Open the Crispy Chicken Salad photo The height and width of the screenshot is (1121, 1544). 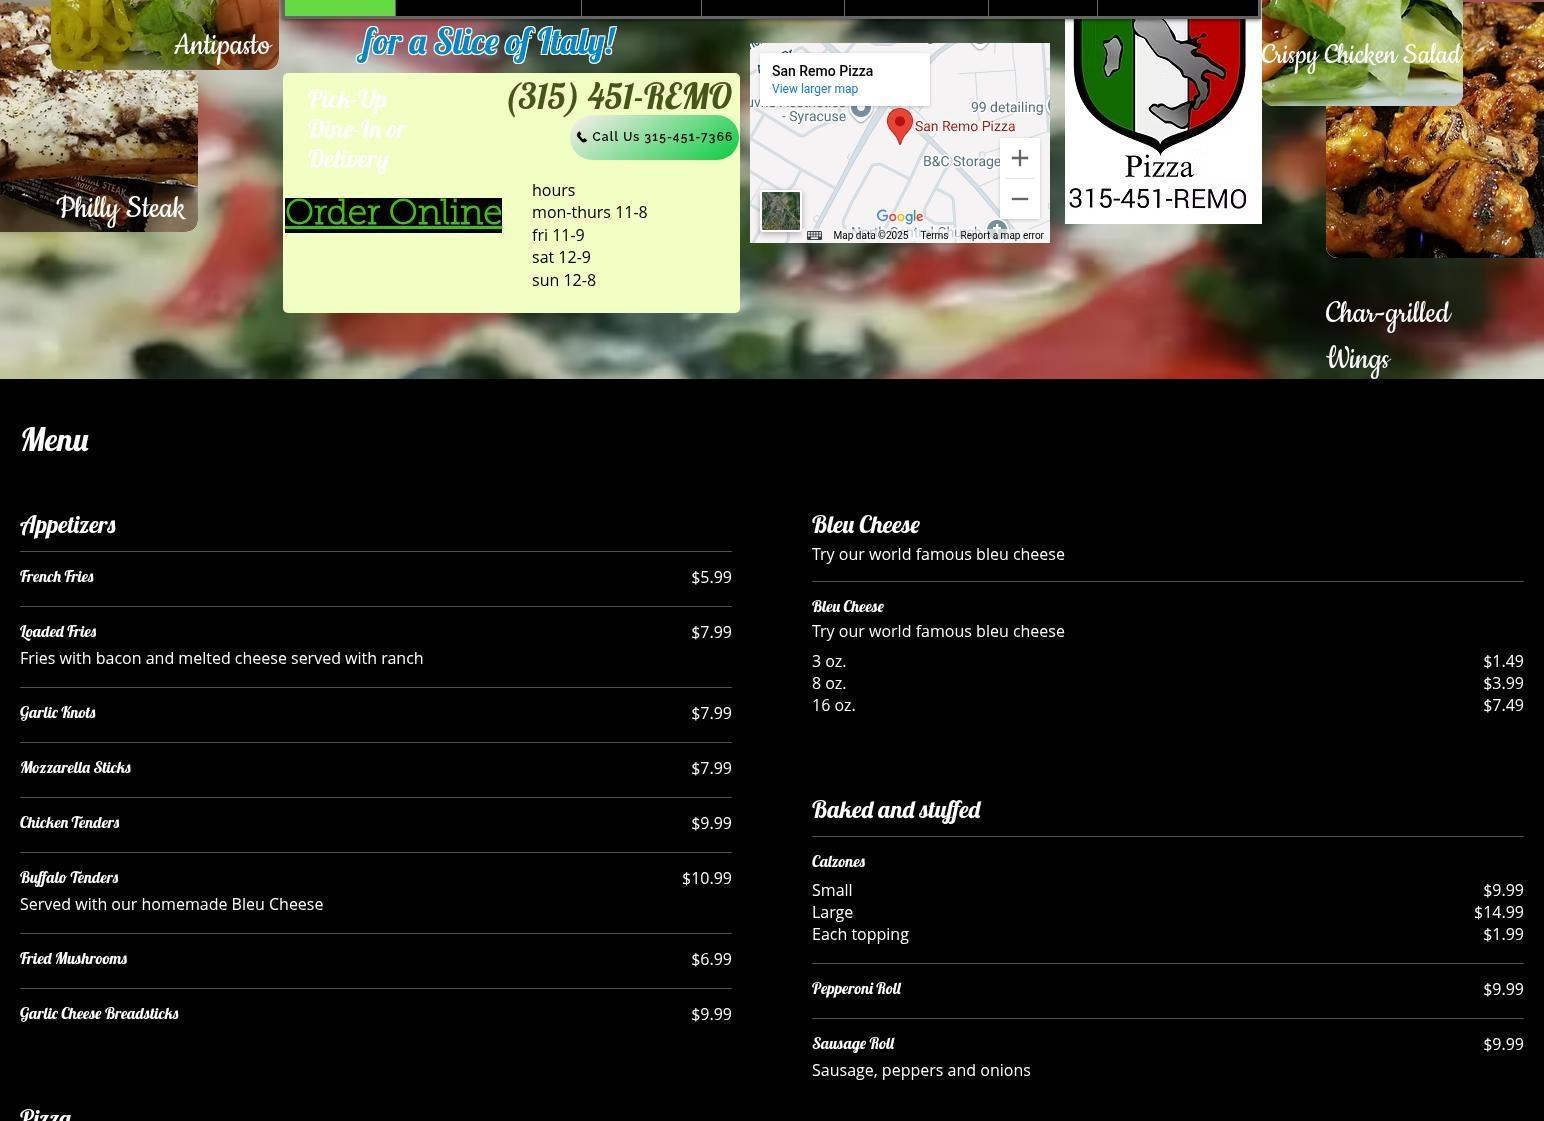point(1362,52)
